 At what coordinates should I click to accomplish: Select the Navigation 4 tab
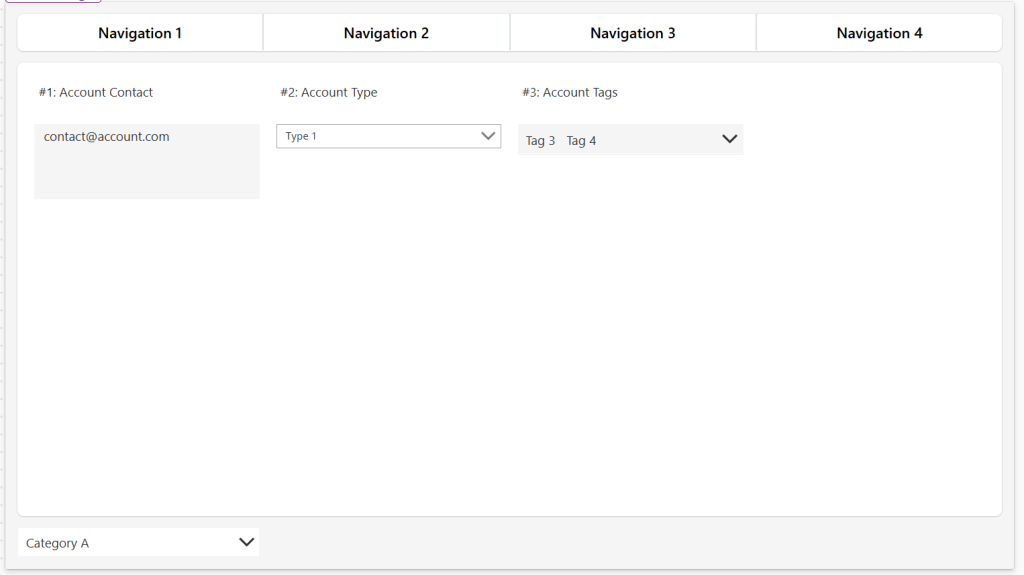point(879,33)
